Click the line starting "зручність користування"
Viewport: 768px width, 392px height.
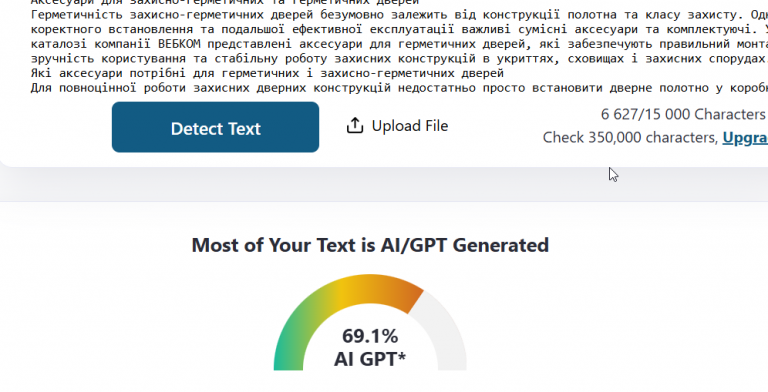click(x=399, y=59)
